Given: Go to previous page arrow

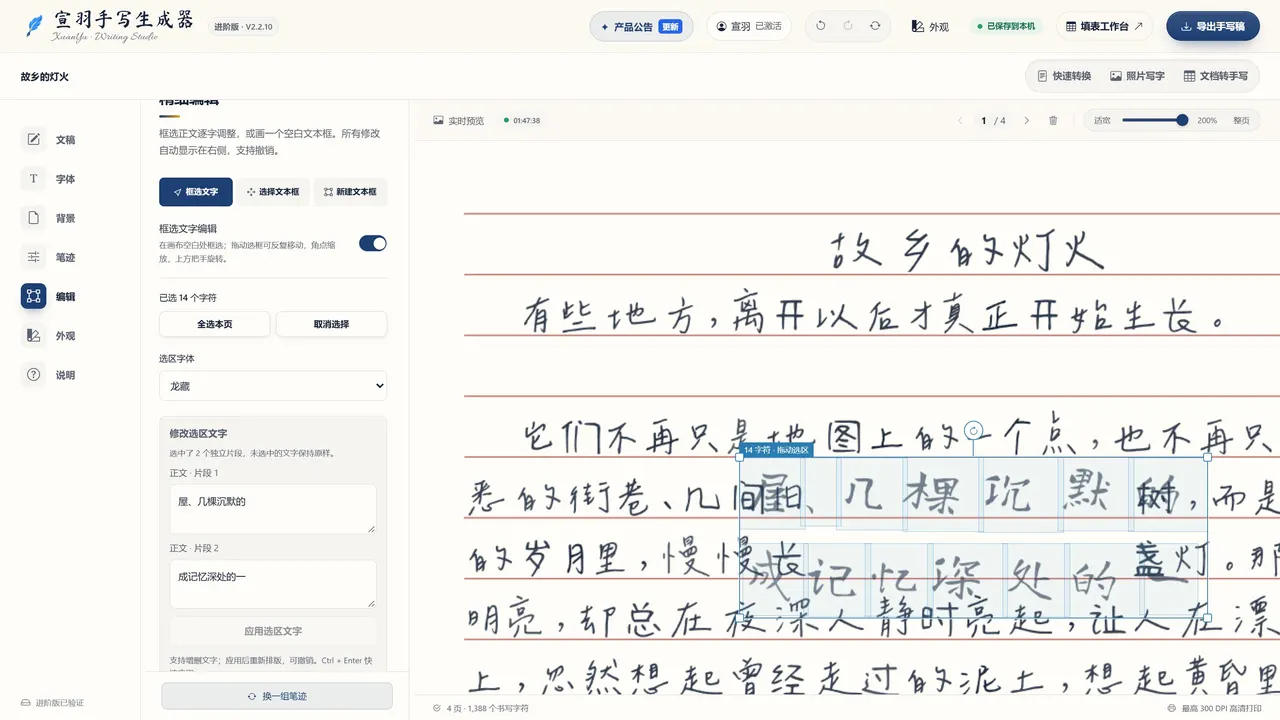Looking at the screenshot, I should coord(960,120).
